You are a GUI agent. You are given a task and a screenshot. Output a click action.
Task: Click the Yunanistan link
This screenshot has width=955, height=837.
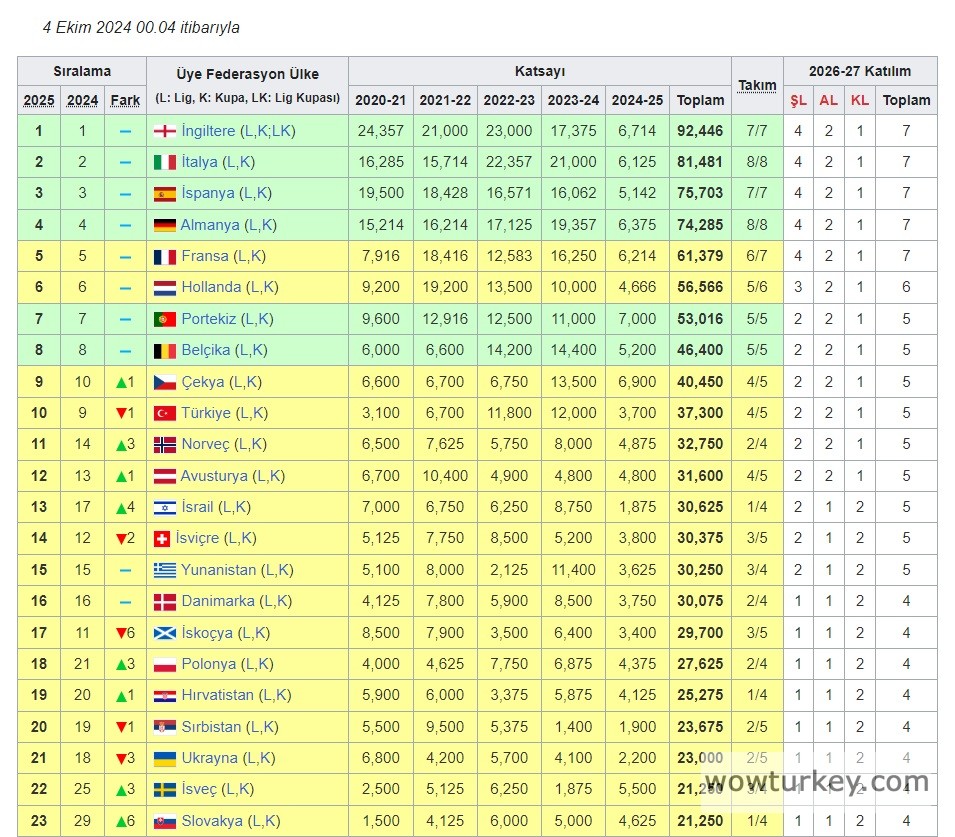click(218, 570)
